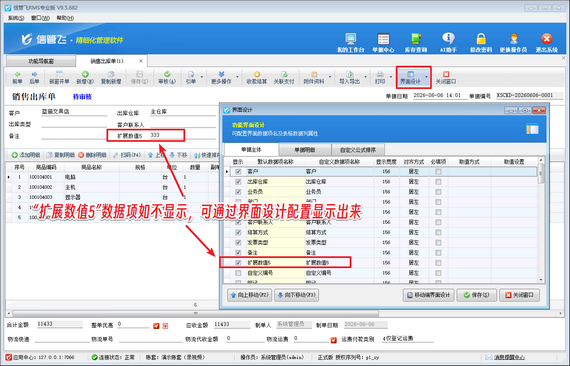The width and height of the screenshot is (570, 366).
Task: Toggle 显示 checkbox for 客户 row
Action: pos(238,172)
